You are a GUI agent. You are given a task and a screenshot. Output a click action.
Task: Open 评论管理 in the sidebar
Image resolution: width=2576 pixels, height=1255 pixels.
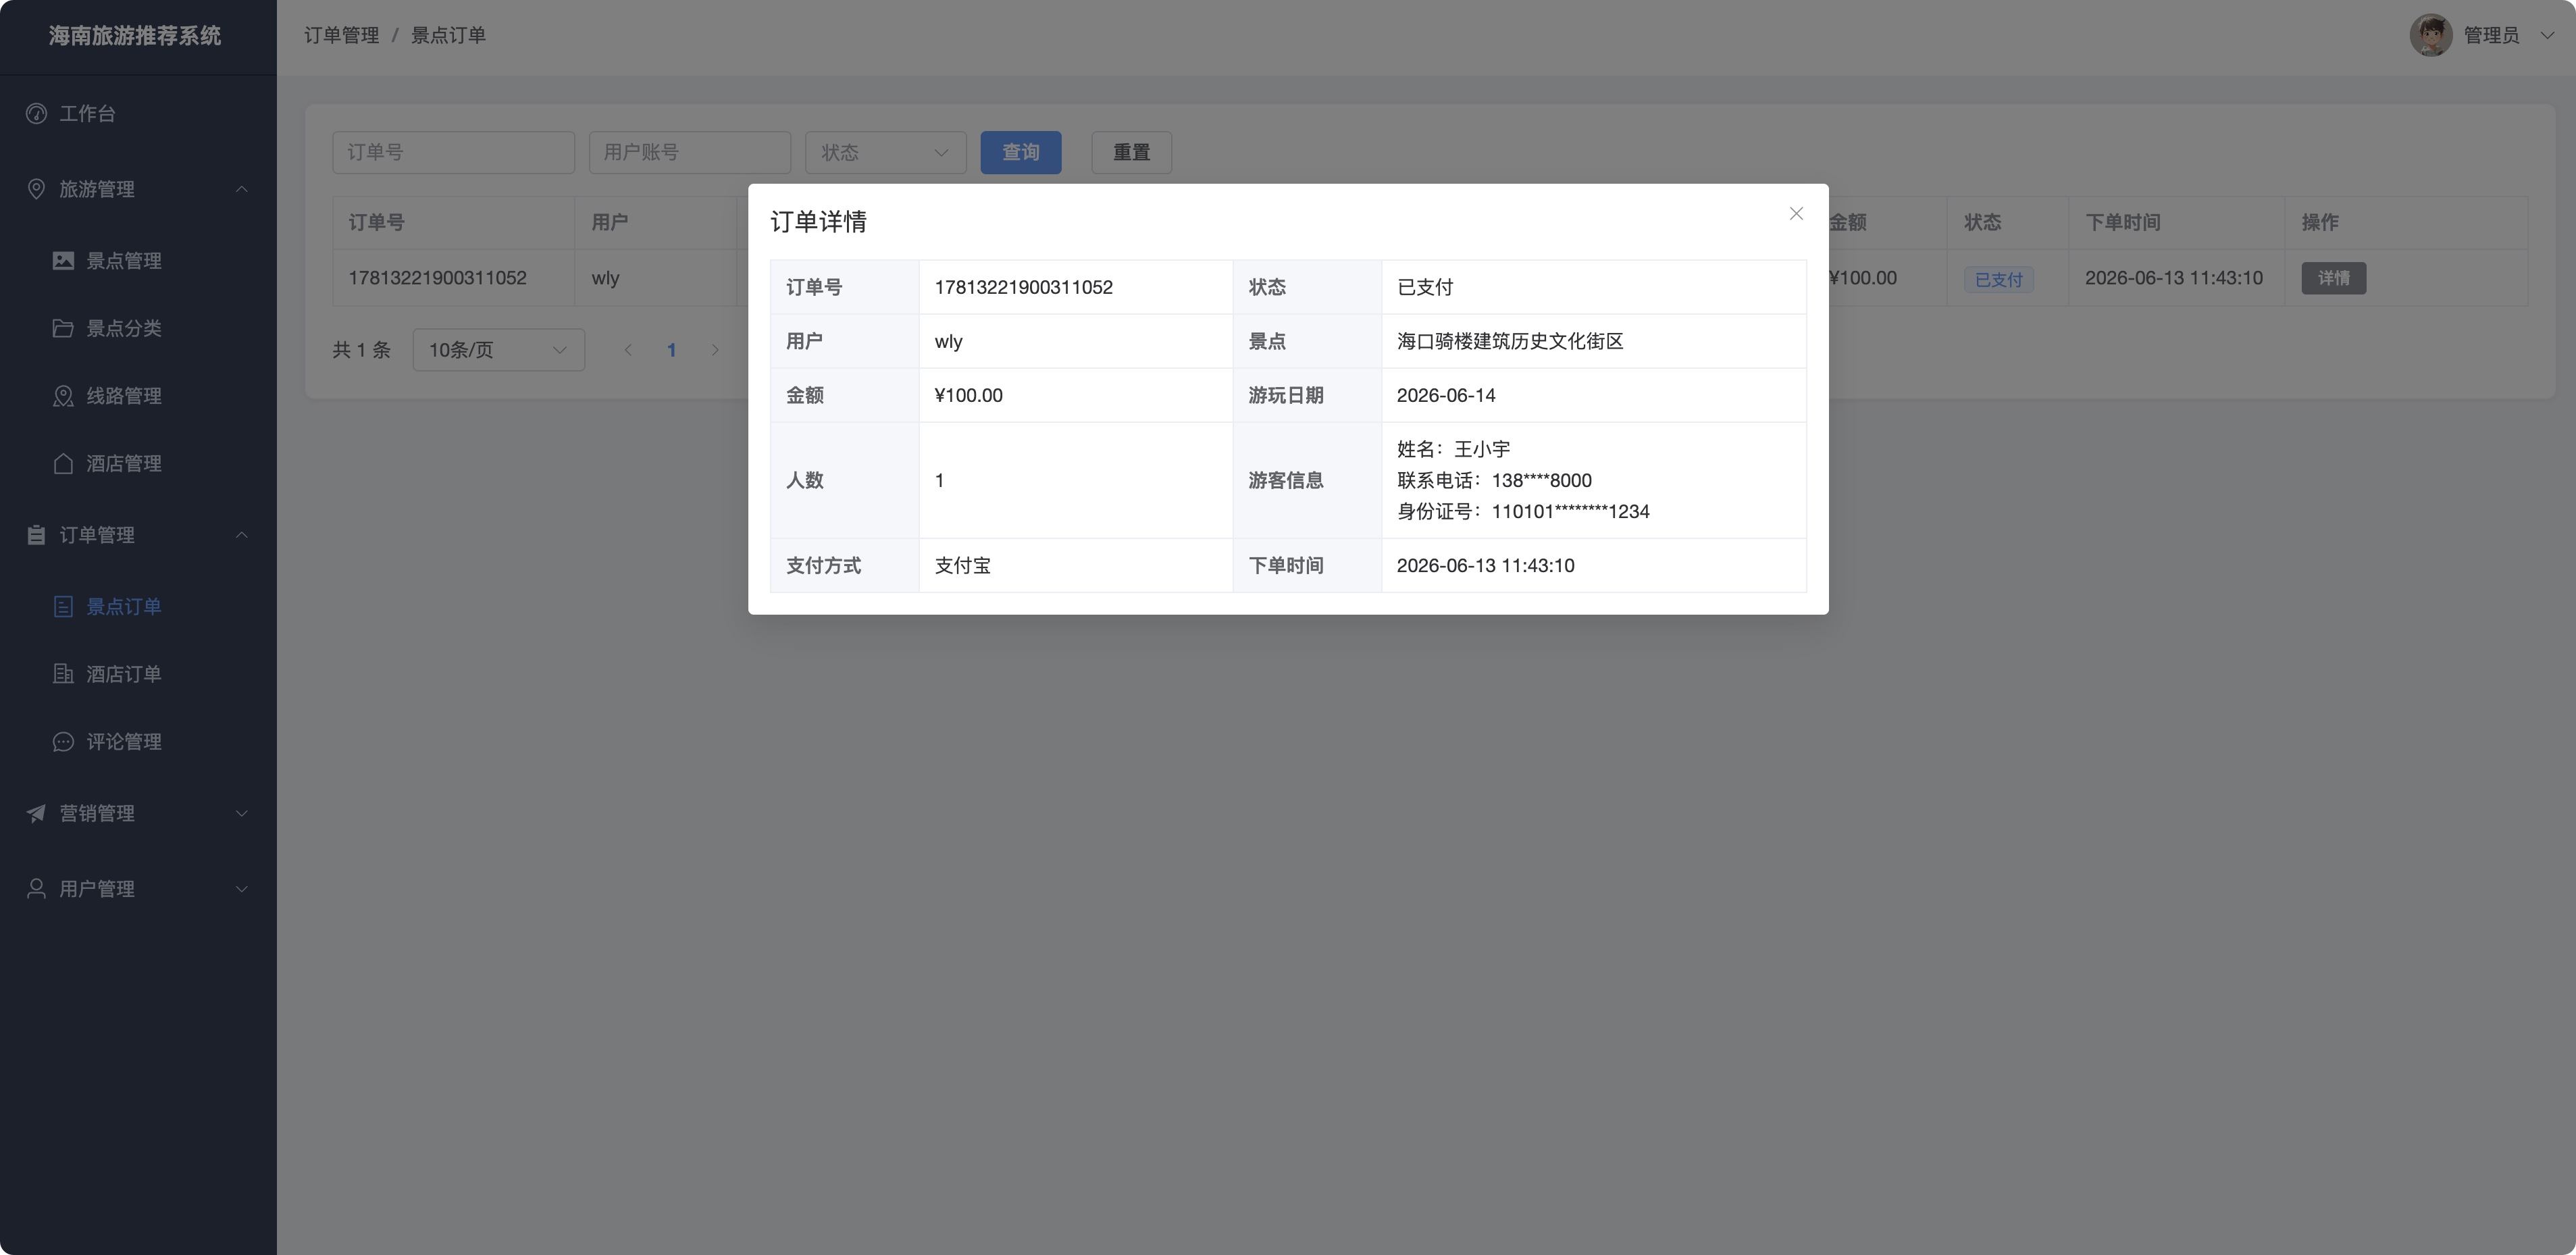click(x=138, y=742)
